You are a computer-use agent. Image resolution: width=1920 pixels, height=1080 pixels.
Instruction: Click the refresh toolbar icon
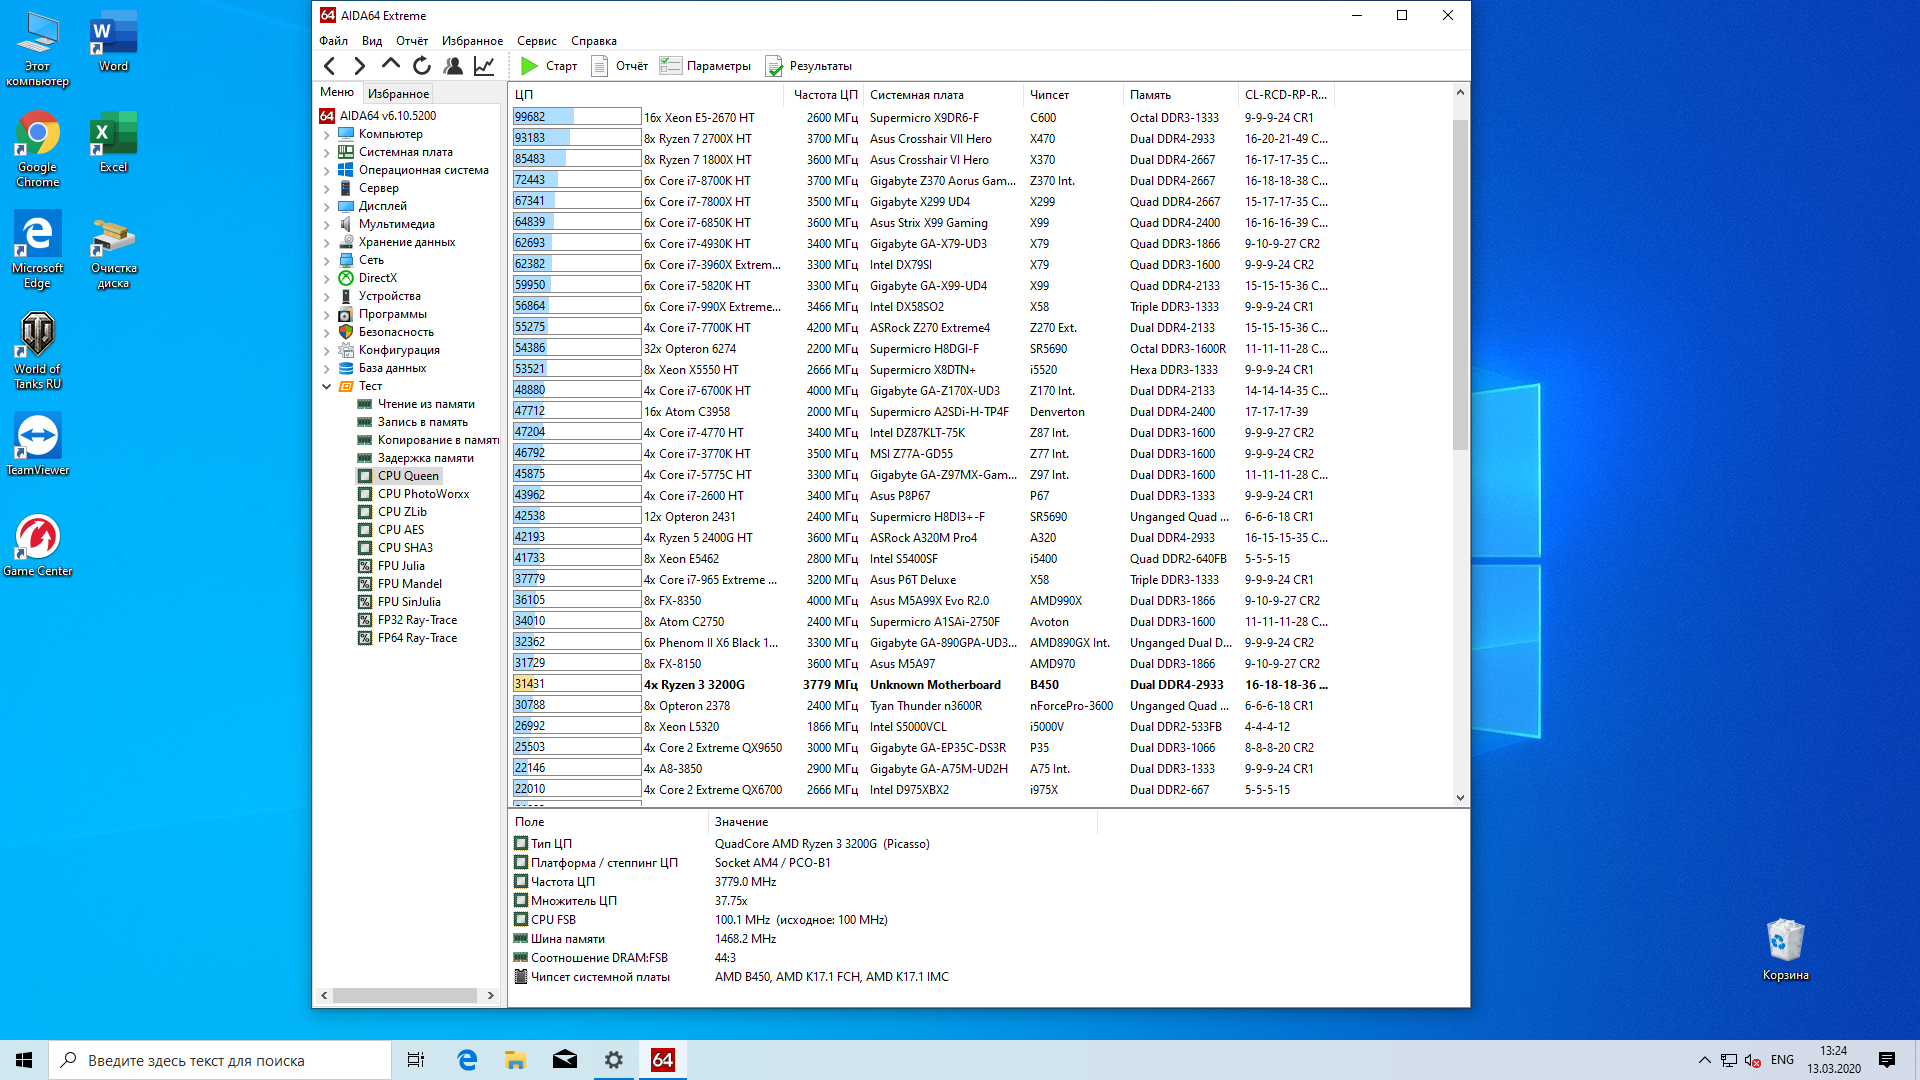tap(422, 66)
